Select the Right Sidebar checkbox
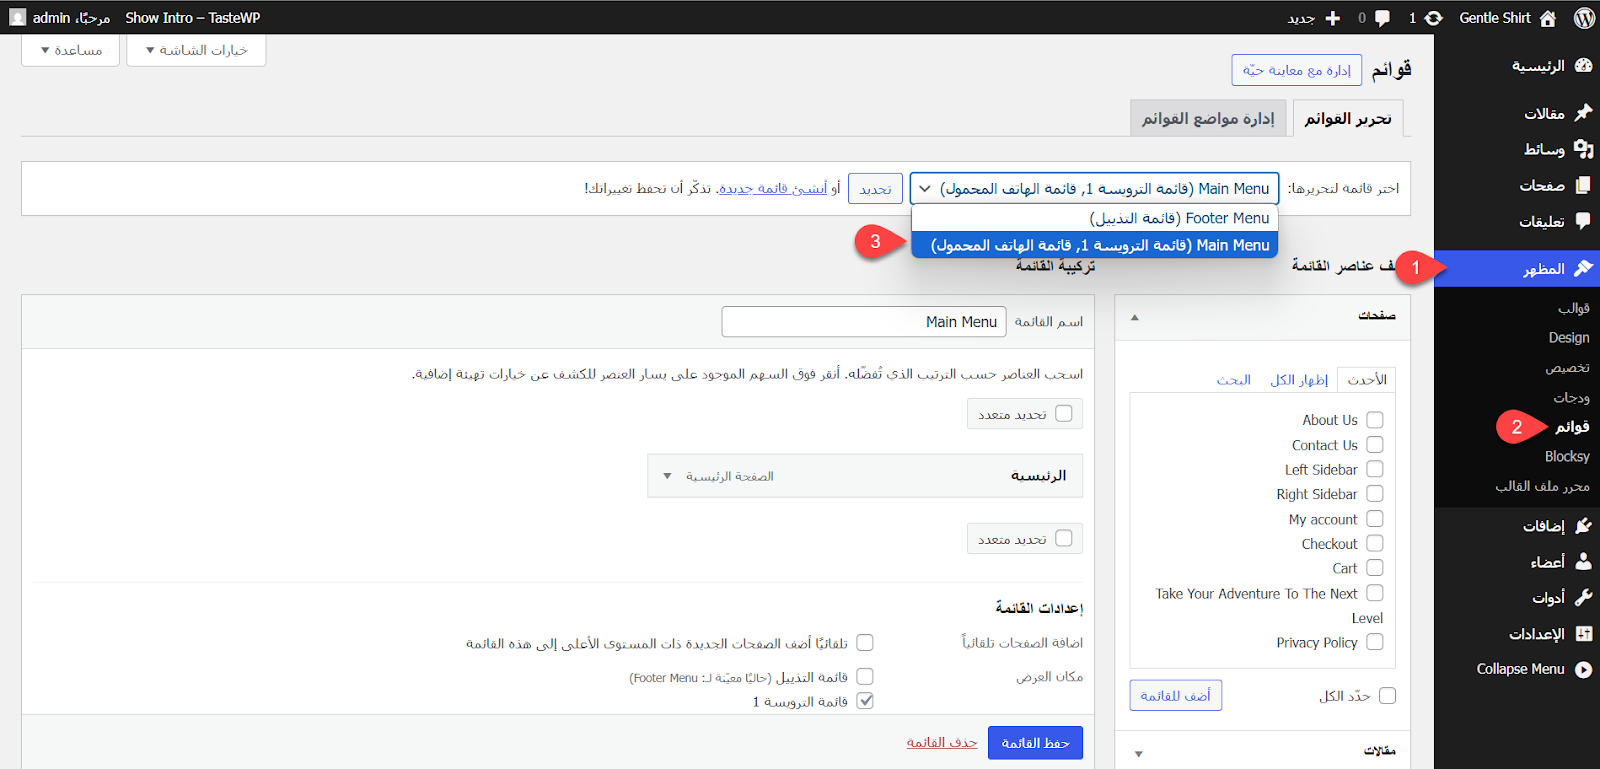This screenshot has height=769, width=1600. point(1375,494)
